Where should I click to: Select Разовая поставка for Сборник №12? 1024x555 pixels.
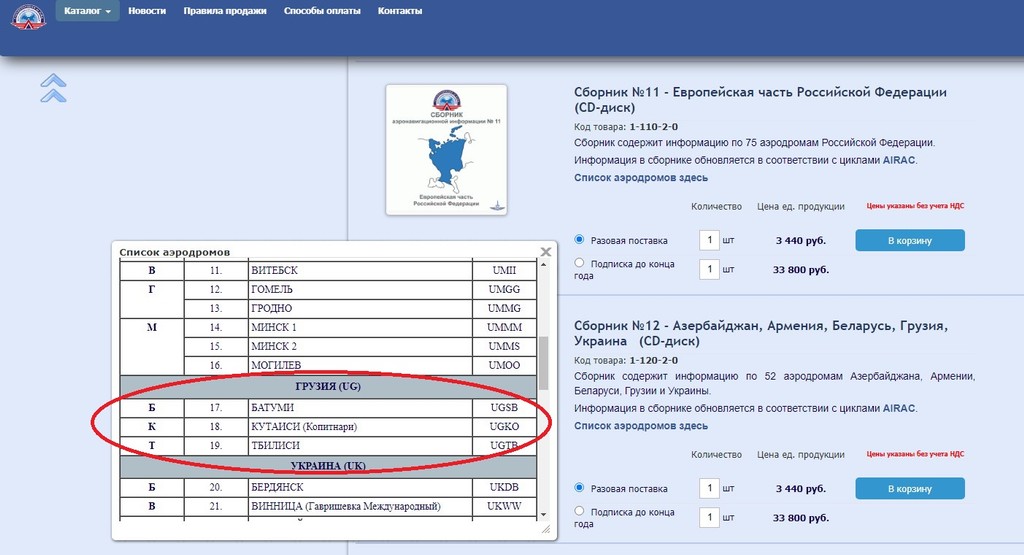tap(579, 488)
